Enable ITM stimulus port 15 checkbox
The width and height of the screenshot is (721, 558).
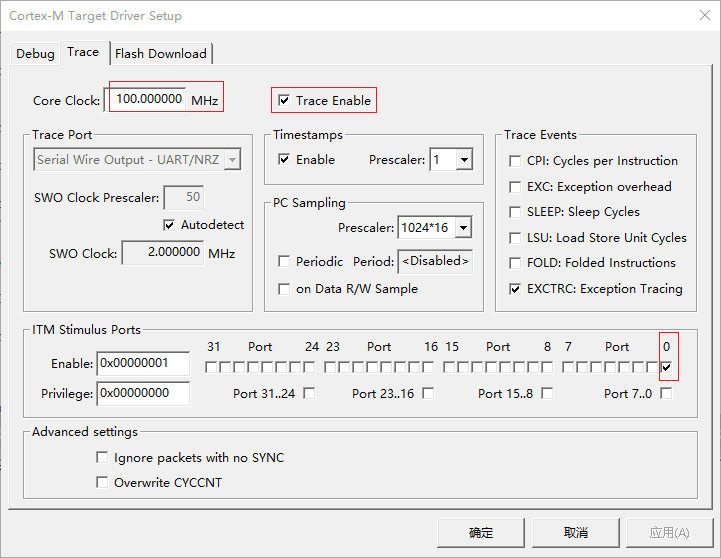coord(449,367)
